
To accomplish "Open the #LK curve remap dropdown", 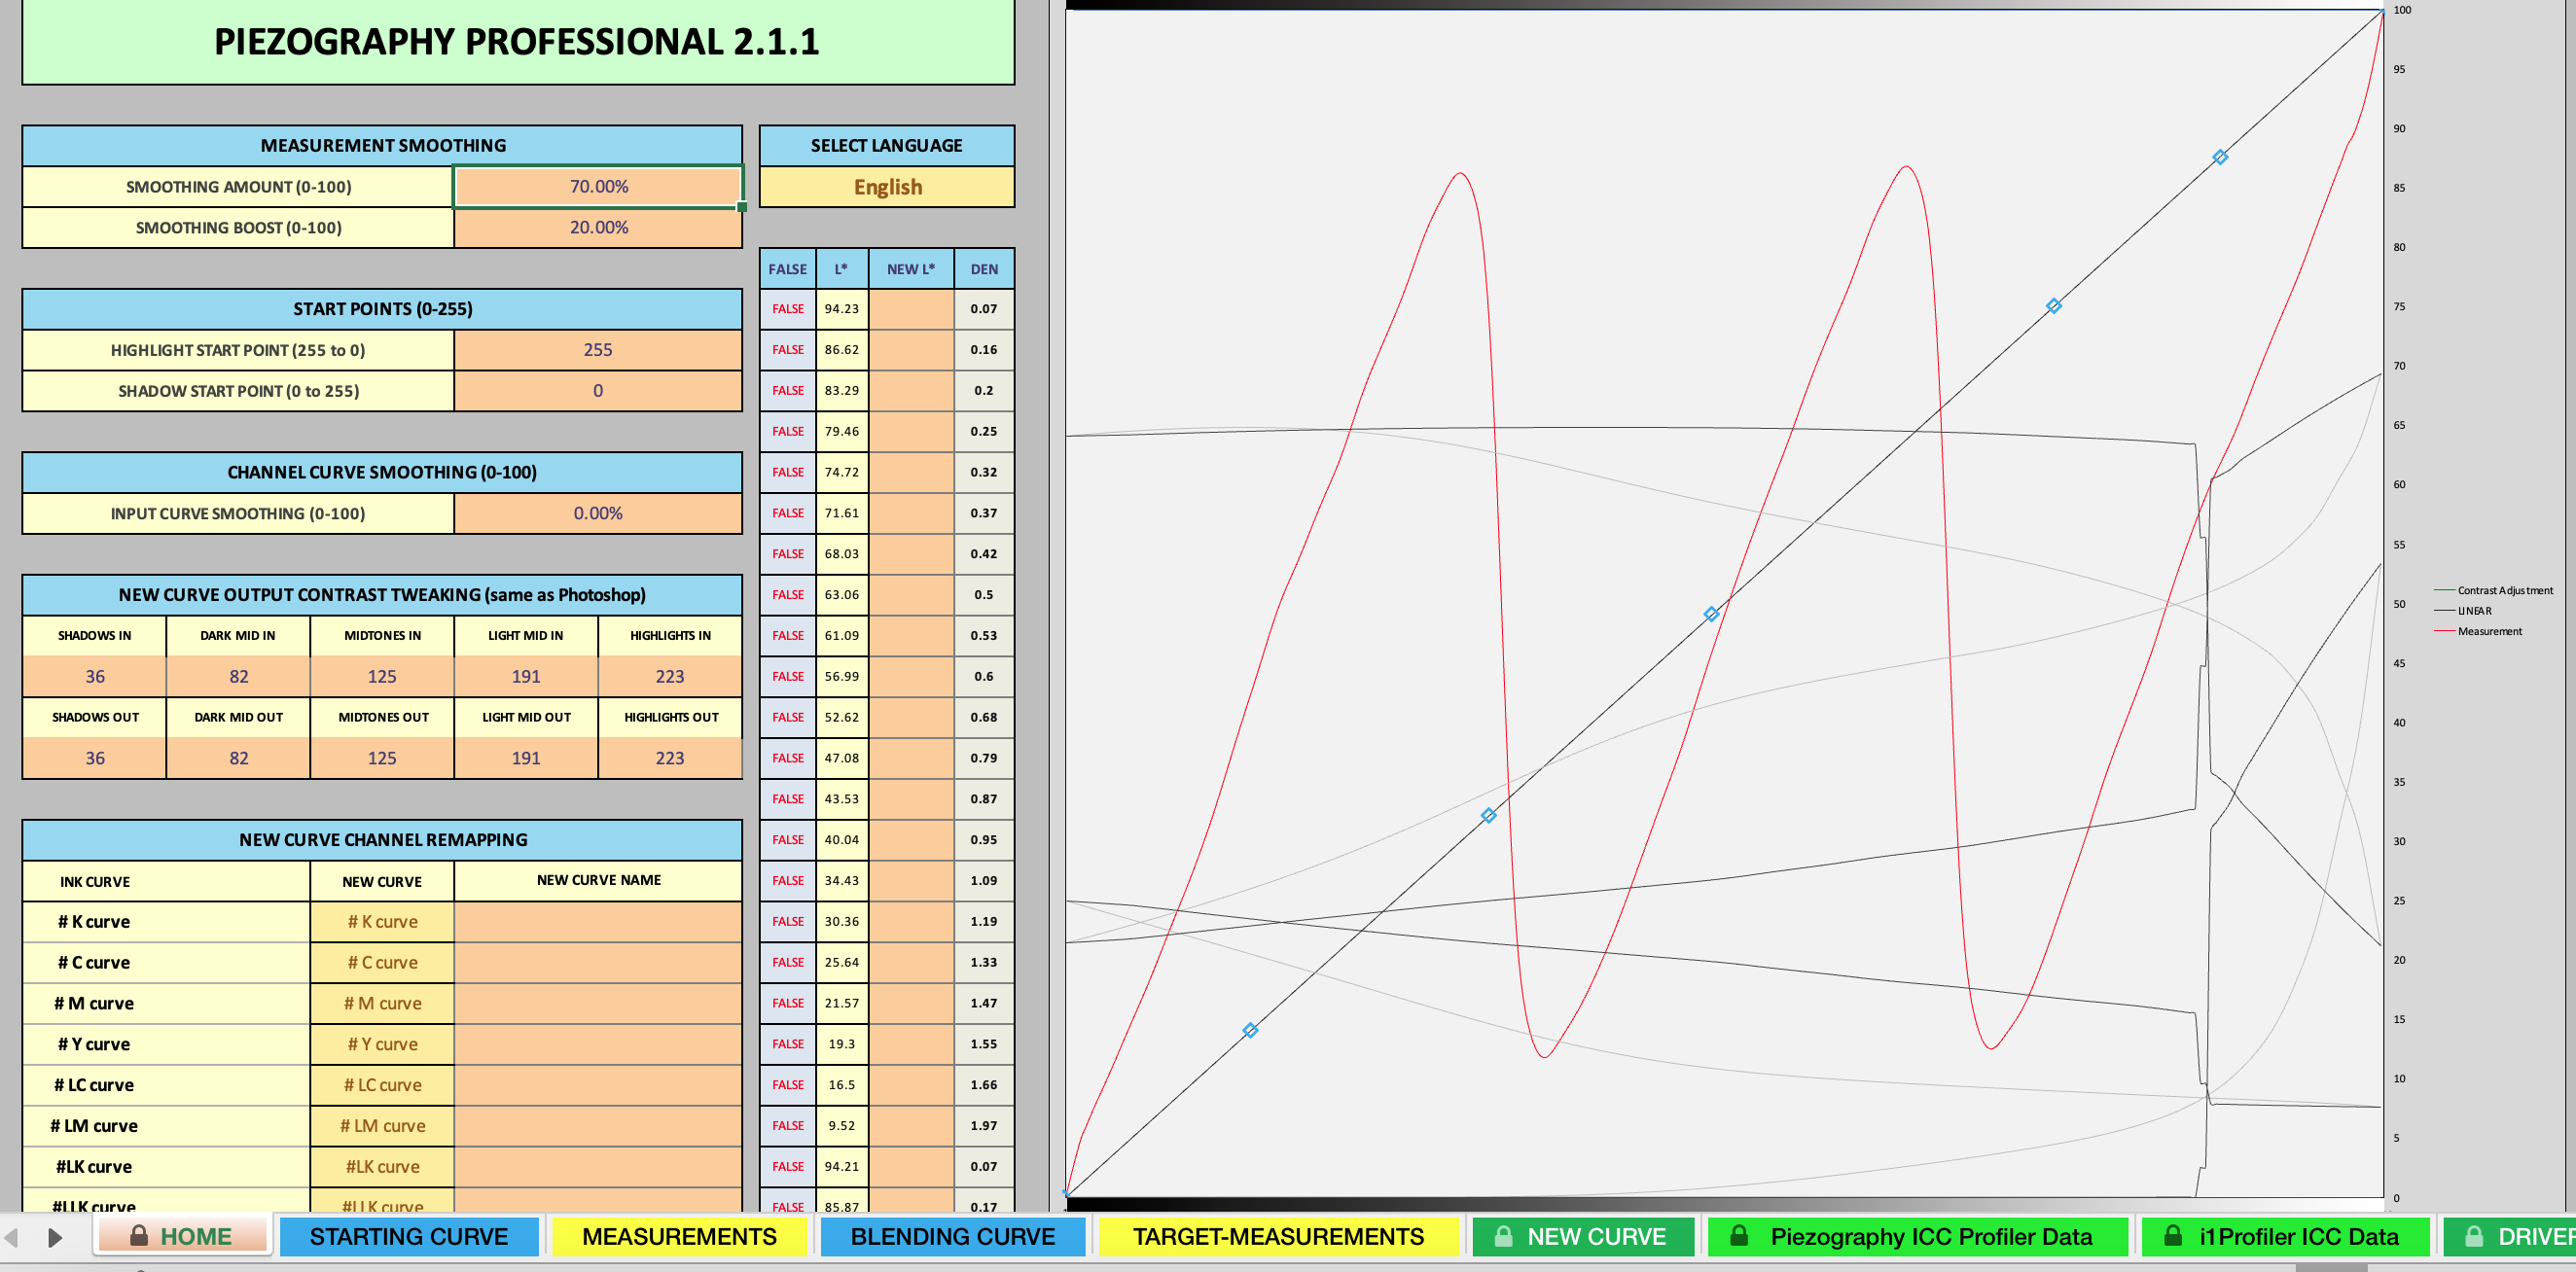I will pyautogui.click(x=382, y=1168).
